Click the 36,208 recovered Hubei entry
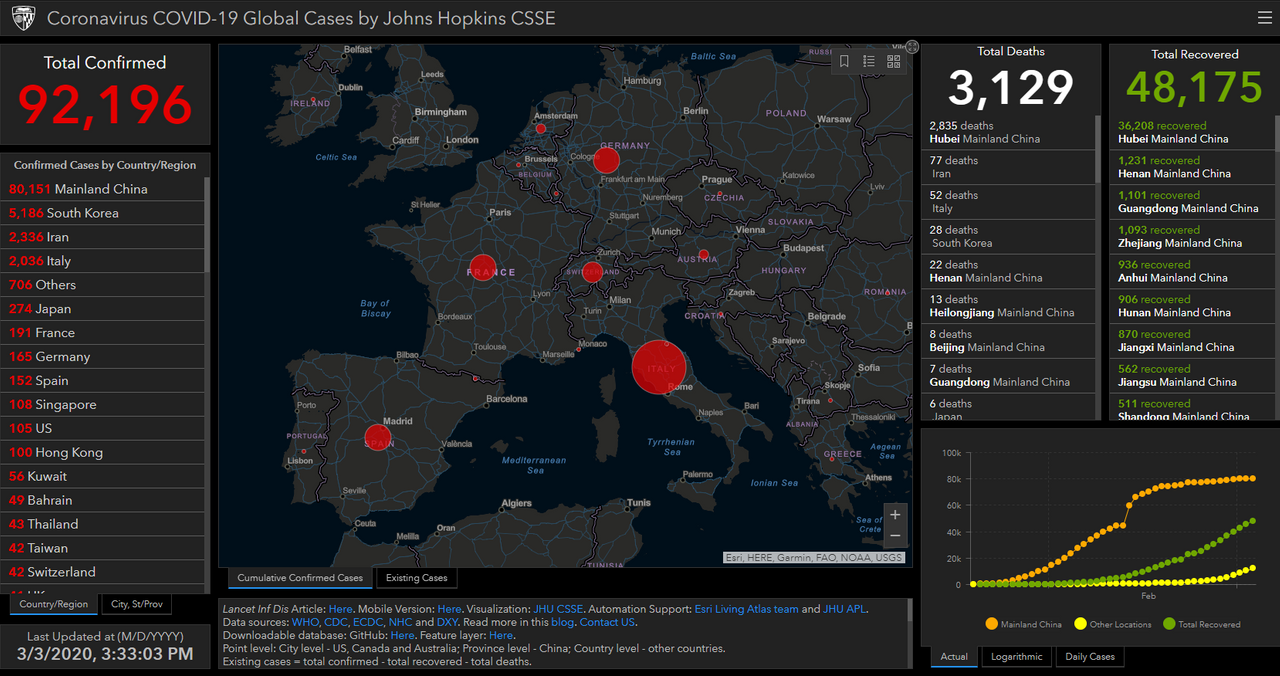This screenshot has height=676, width=1280. tap(1194, 132)
